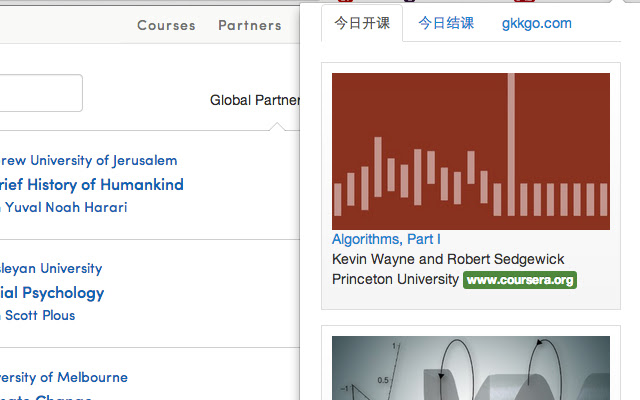This screenshot has height=400, width=640.
Task: Open University of Melbourne link
Action: [x=64, y=378]
